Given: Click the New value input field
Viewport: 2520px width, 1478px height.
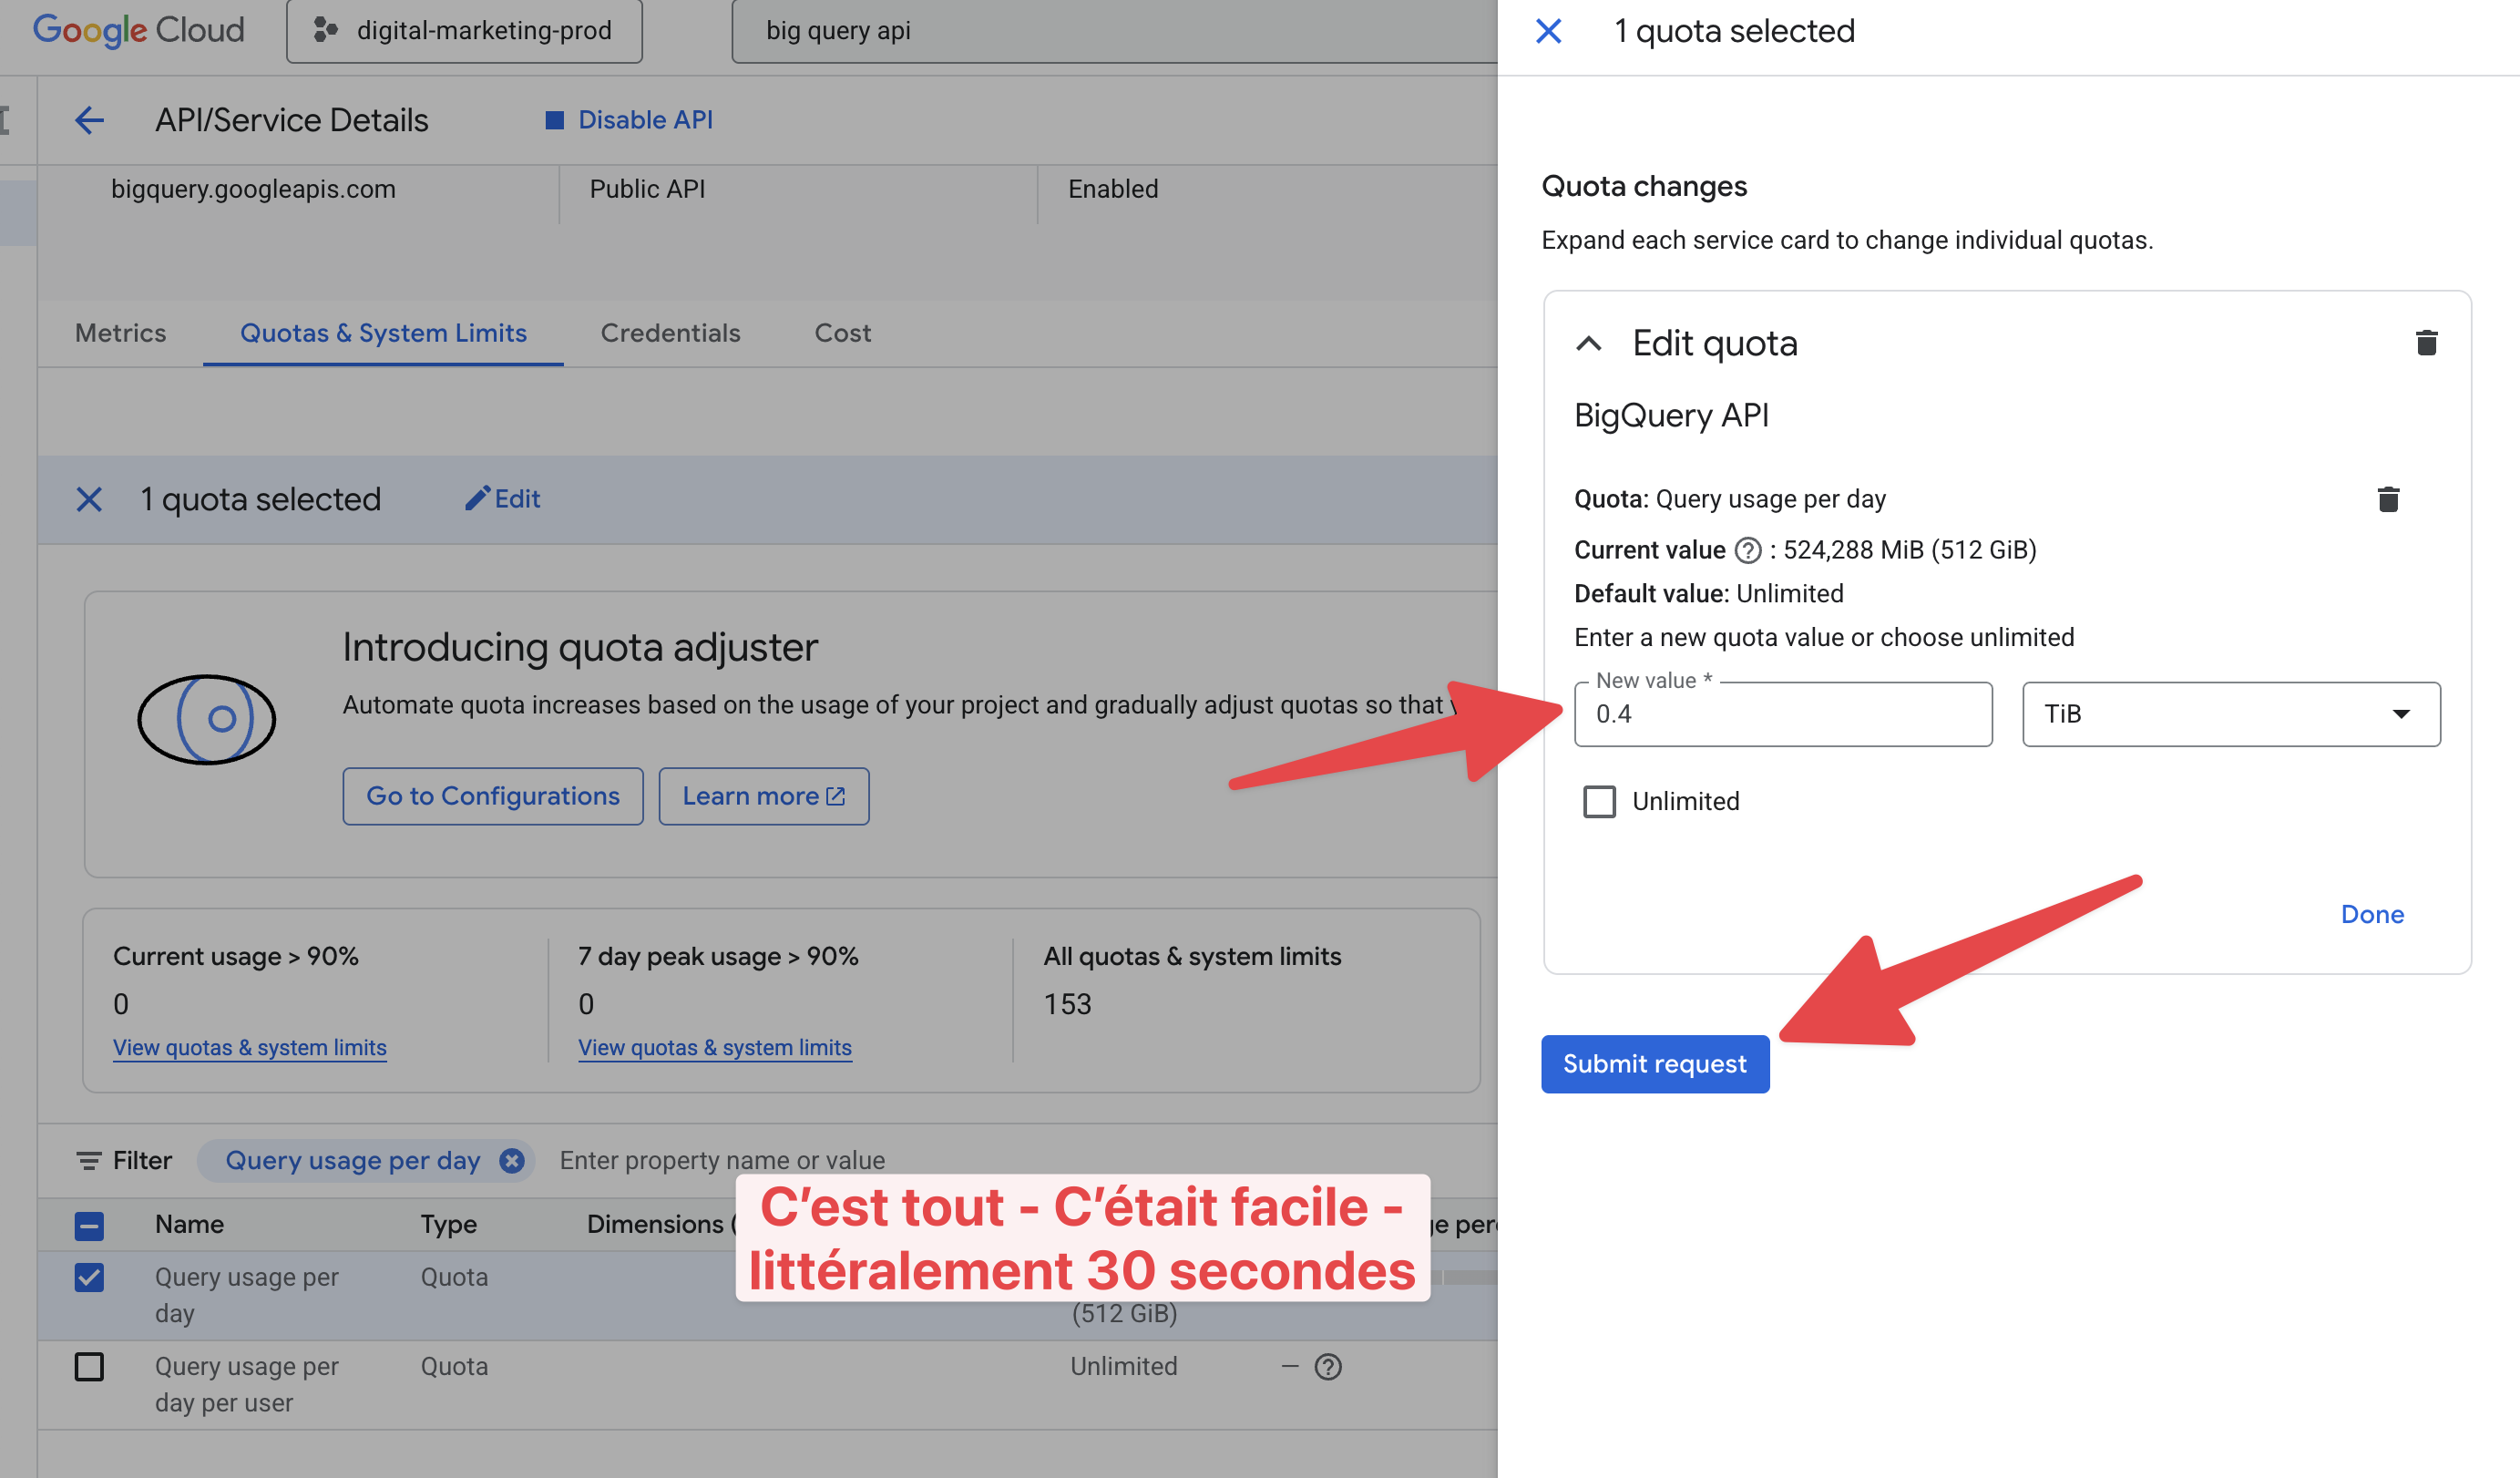Looking at the screenshot, I should (1782, 714).
